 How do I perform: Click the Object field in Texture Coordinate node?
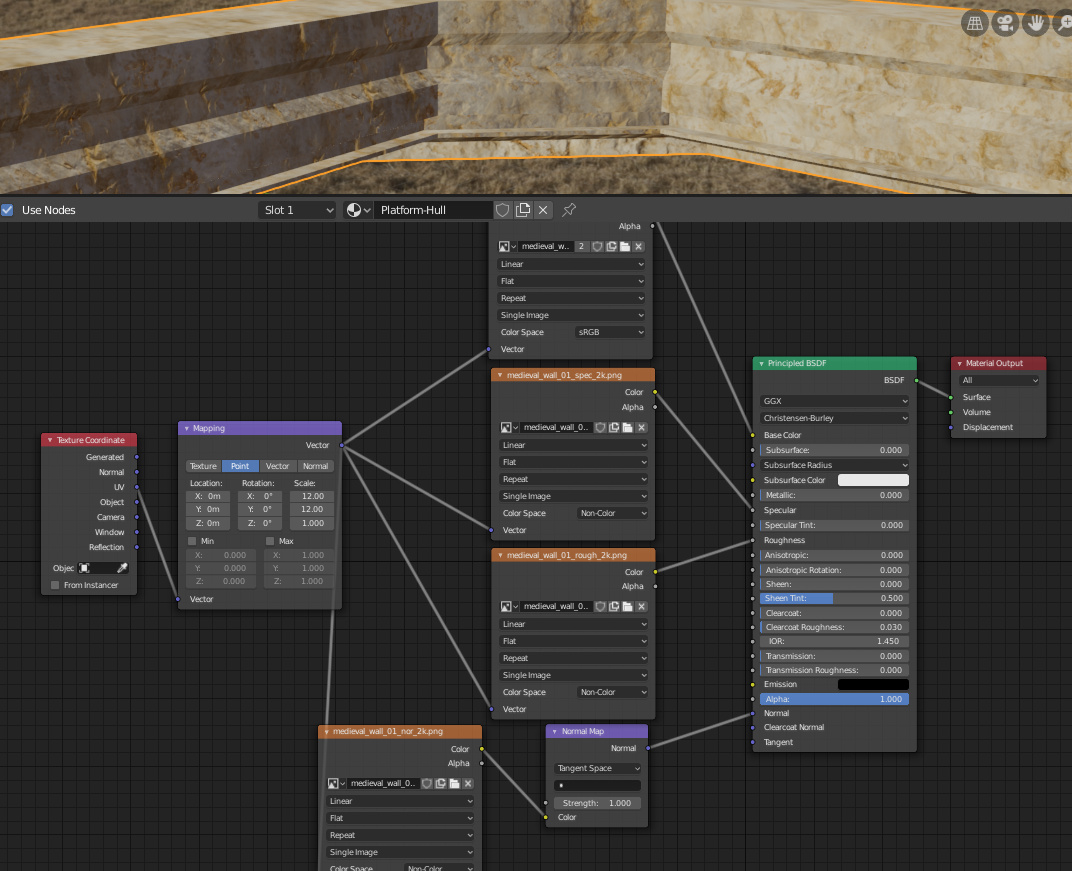point(96,568)
